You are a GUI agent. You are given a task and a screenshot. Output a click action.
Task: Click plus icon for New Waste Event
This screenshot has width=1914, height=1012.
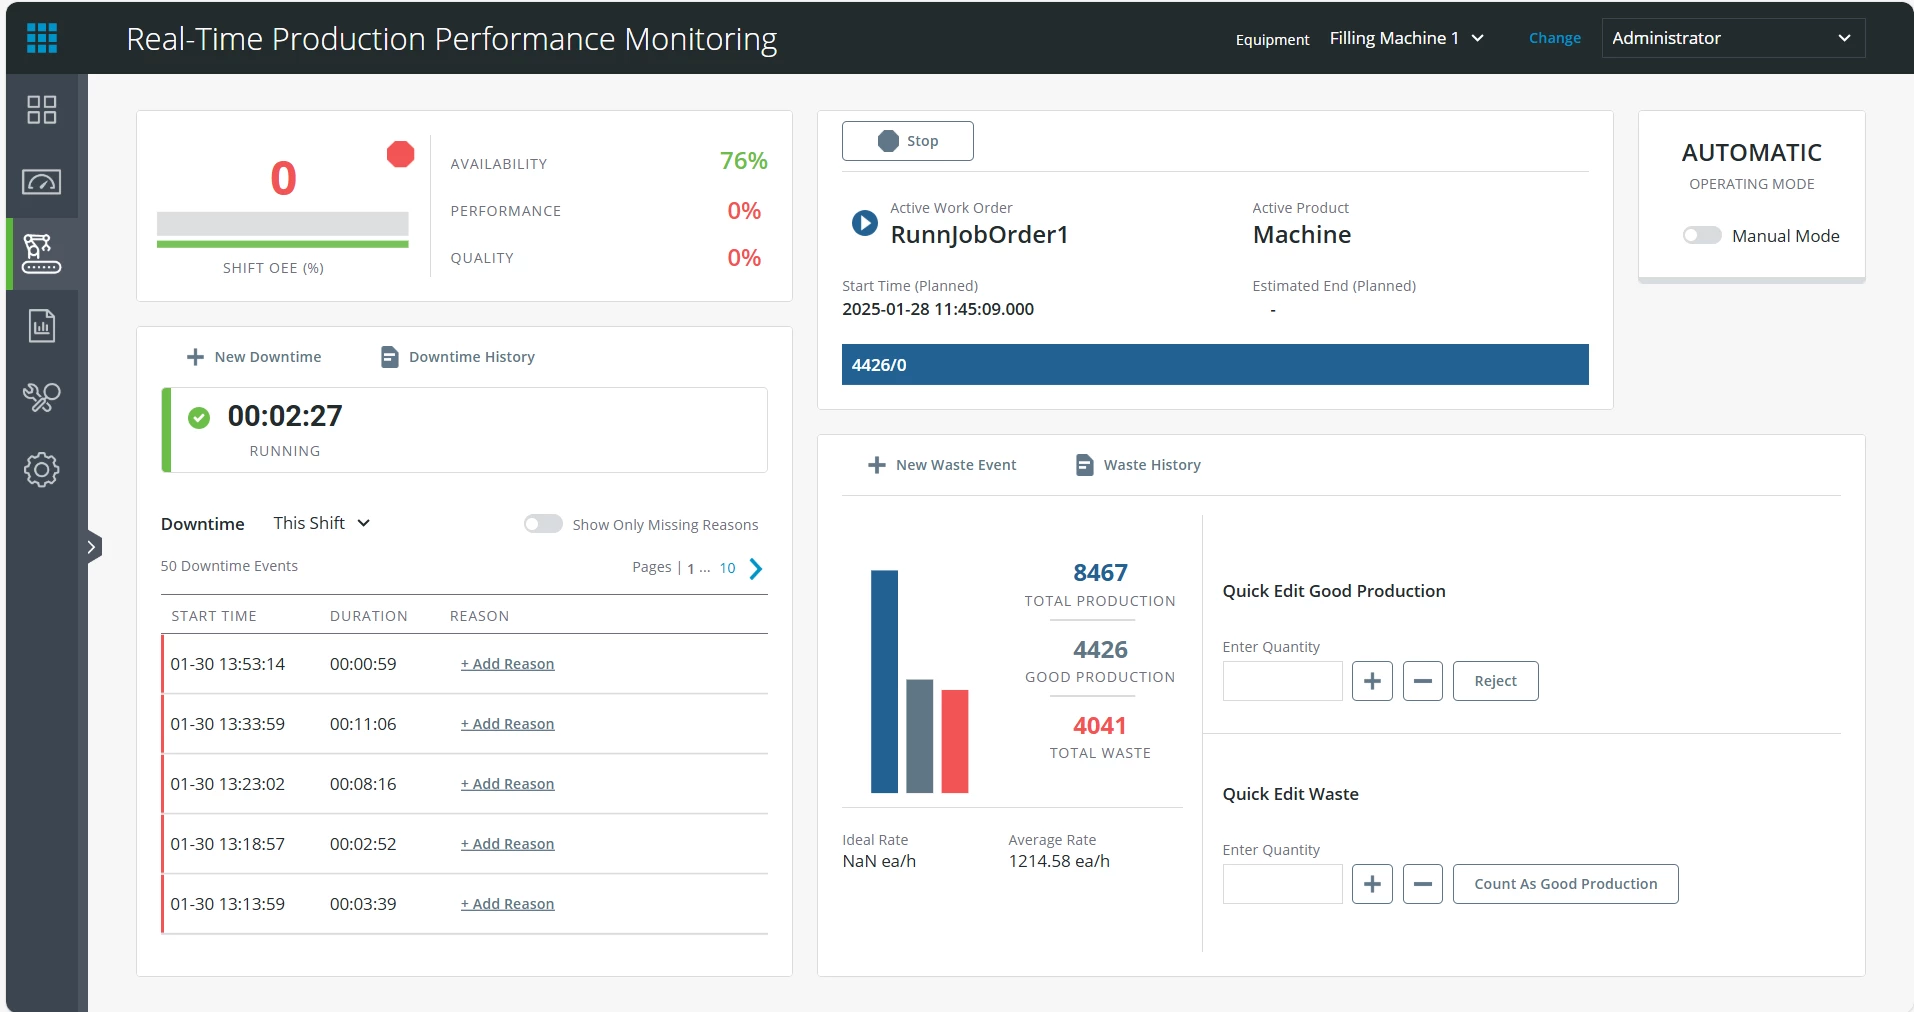click(x=877, y=465)
